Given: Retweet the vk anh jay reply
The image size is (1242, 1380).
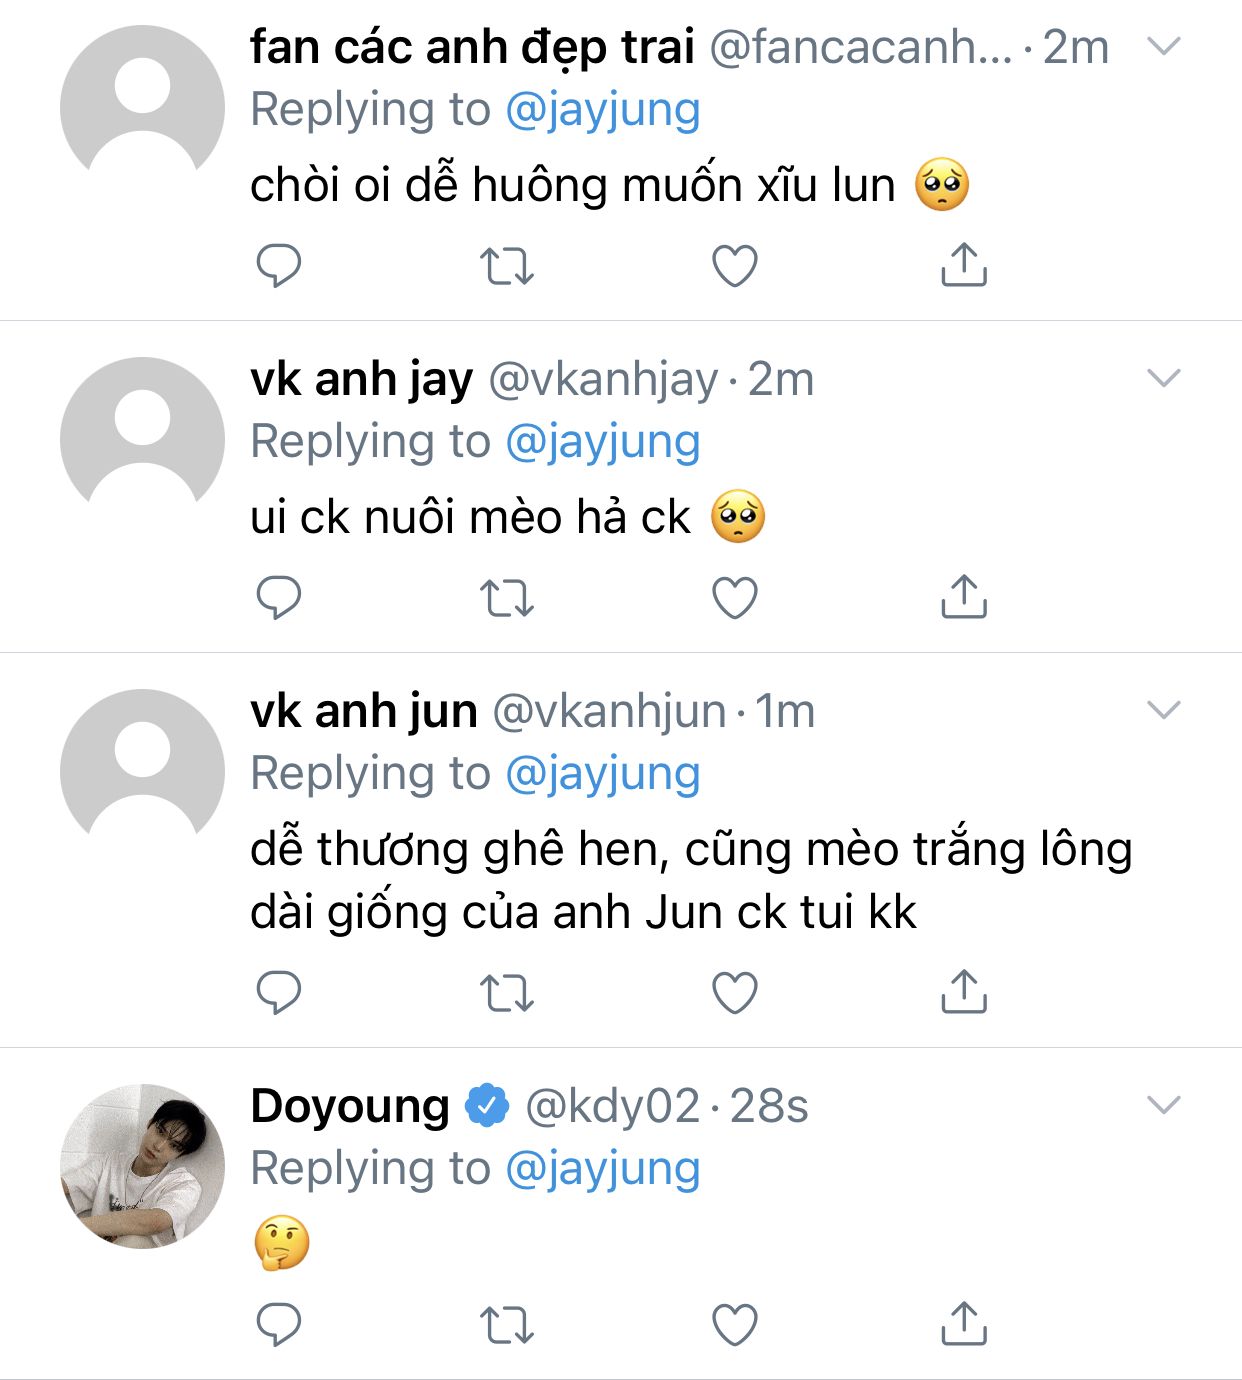Looking at the screenshot, I should pos(507,598).
